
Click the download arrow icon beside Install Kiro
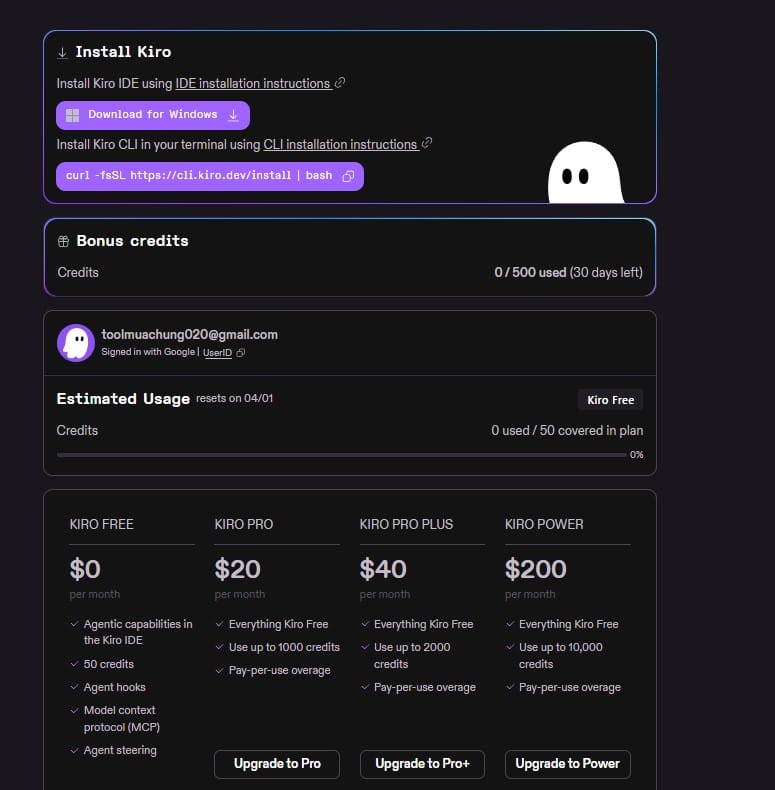coord(62,52)
